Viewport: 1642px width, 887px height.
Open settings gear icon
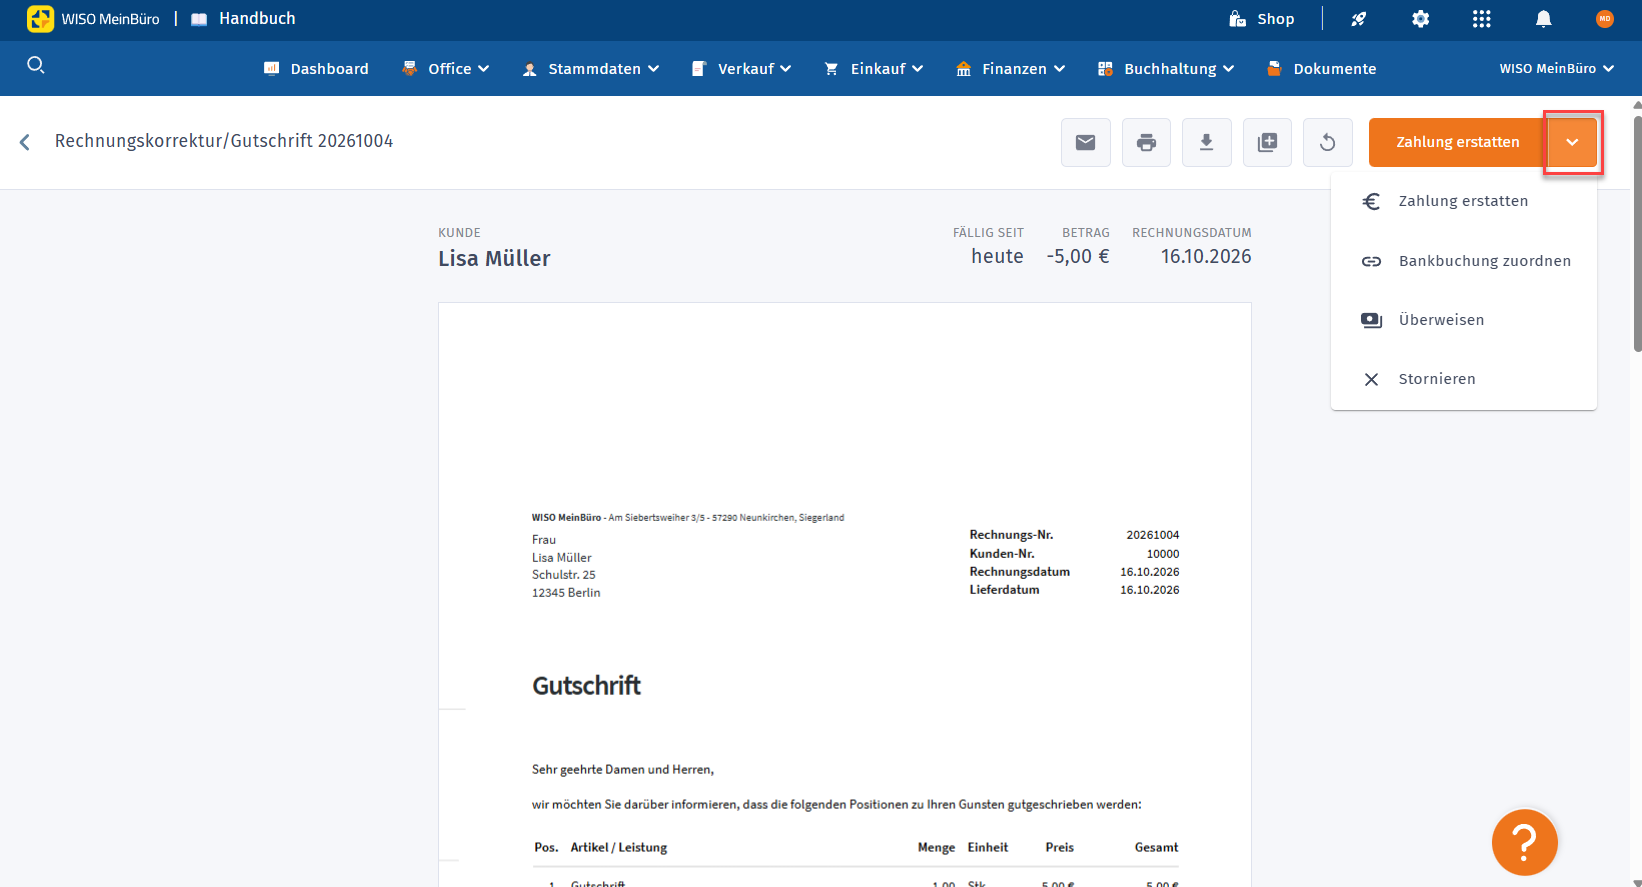point(1420,19)
